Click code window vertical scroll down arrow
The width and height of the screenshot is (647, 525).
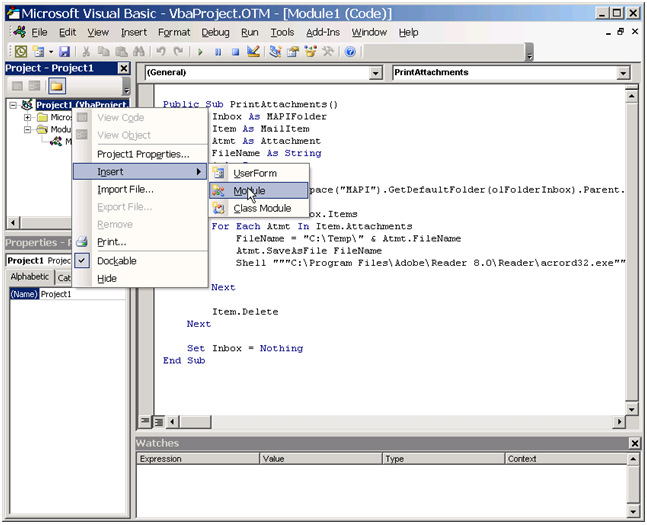tap(632, 409)
